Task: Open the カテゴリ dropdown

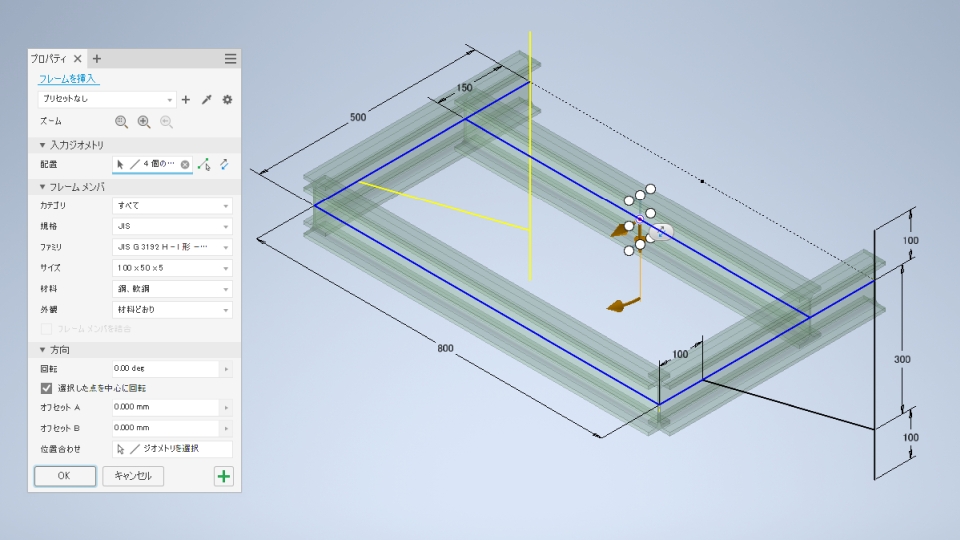Action: pos(172,206)
